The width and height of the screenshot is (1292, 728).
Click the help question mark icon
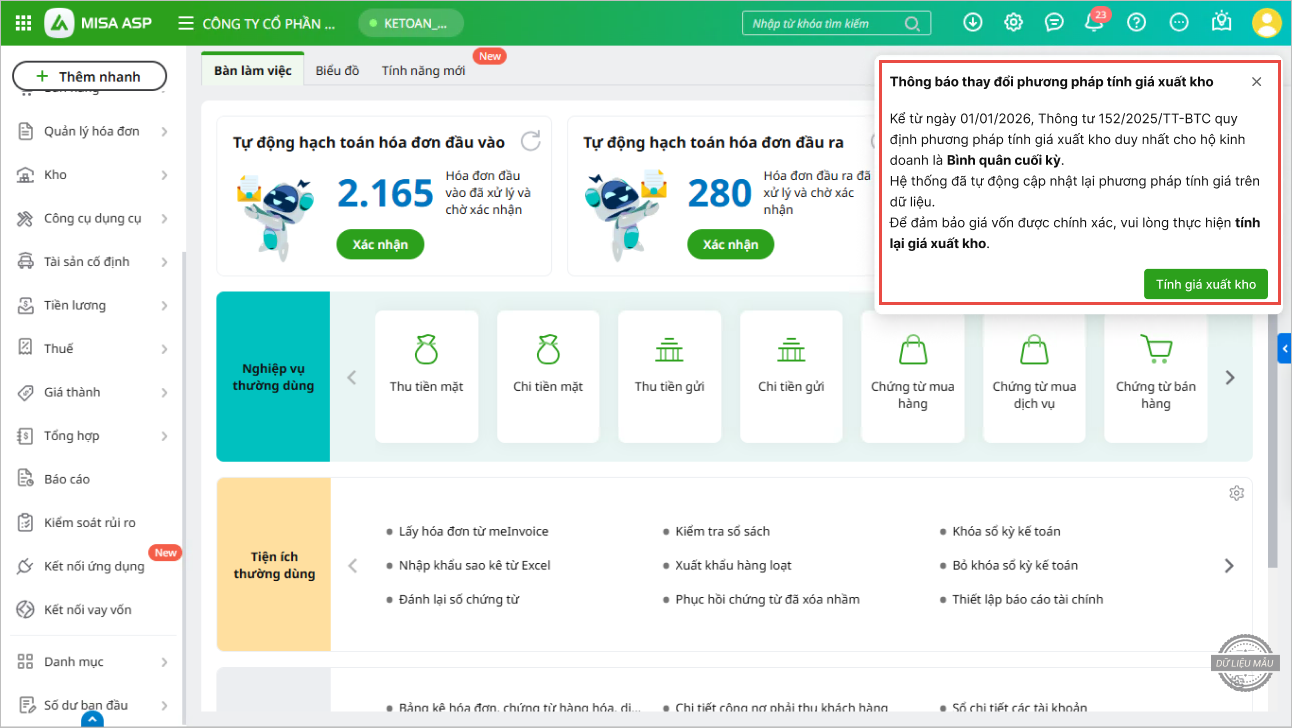(1136, 23)
